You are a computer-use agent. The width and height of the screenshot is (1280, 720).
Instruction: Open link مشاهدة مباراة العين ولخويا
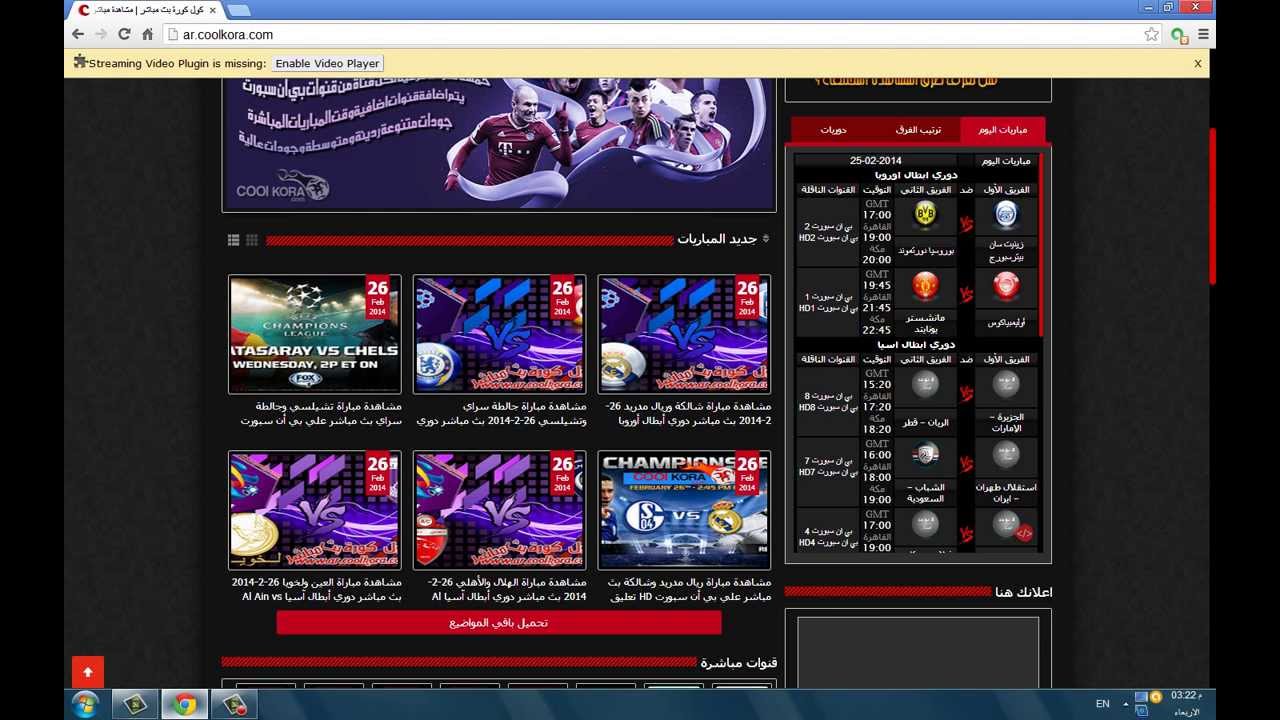317,589
